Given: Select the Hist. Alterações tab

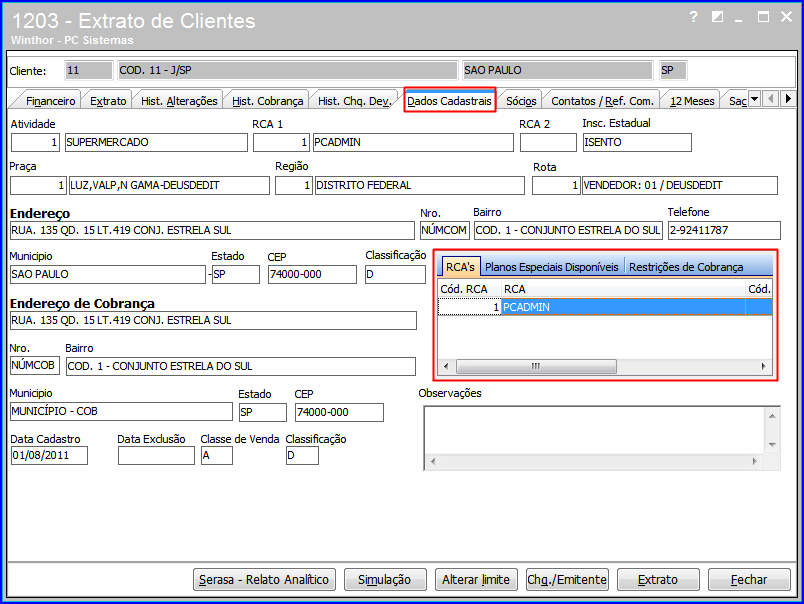Looking at the screenshot, I should (179, 101).
